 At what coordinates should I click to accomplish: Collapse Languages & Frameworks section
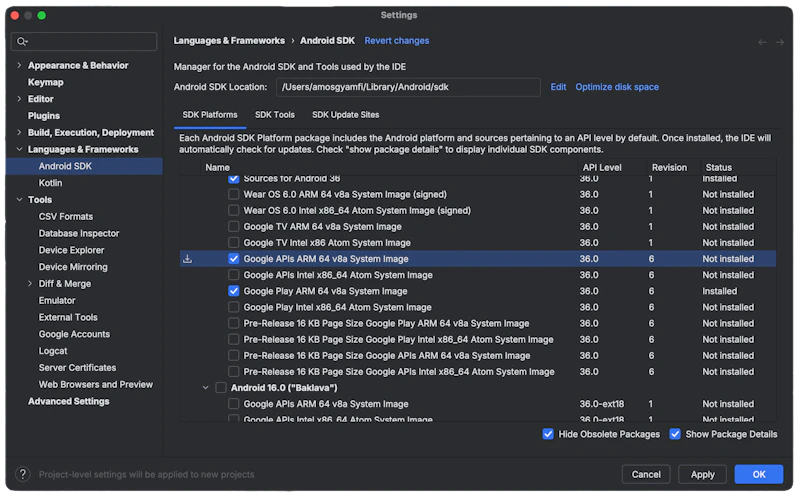point(19,150)
